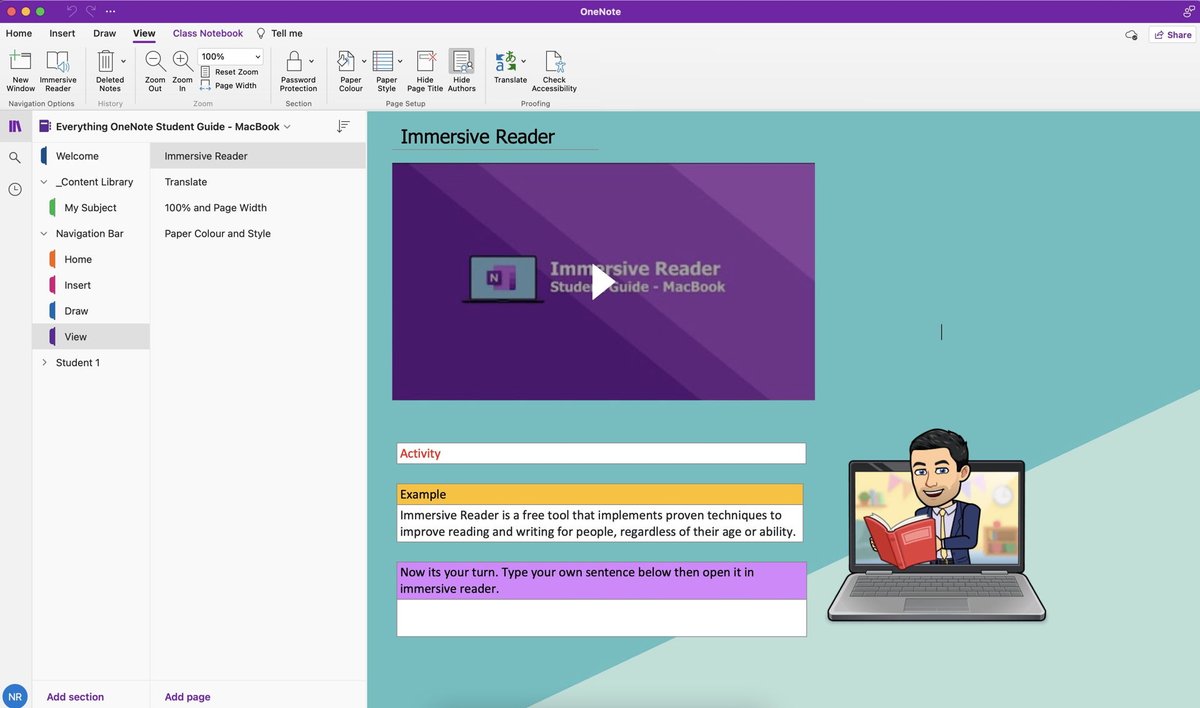Open a New Window from the ribbon
The height and width of the screenshot is (708, 1200).
pyautogui.click(x=20, y=71)
